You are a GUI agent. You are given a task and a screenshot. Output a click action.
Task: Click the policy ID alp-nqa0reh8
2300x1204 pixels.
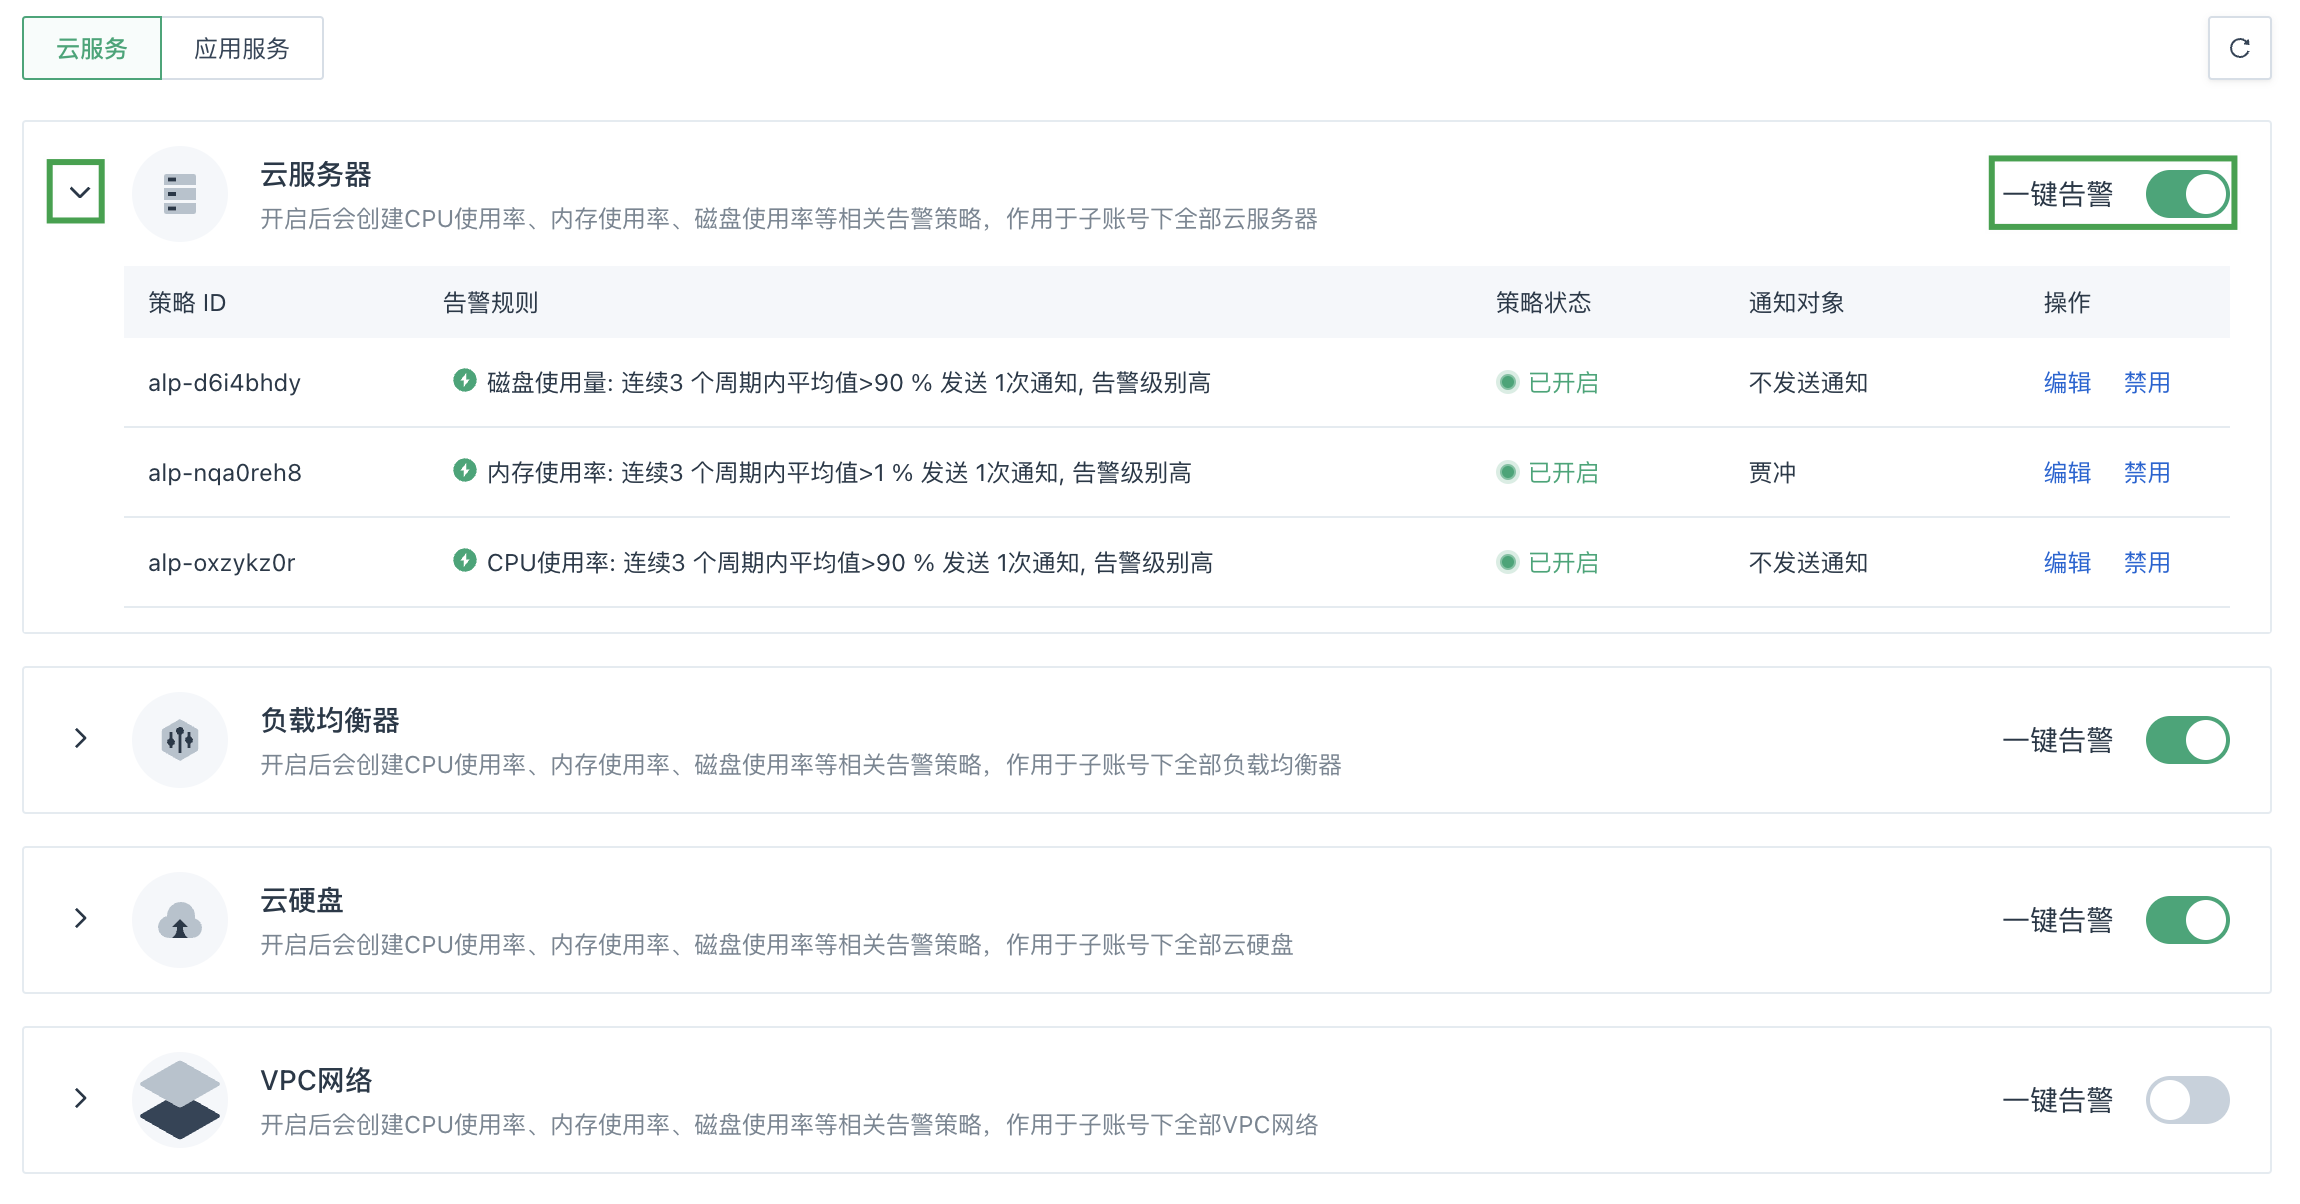tap(225, 473)
